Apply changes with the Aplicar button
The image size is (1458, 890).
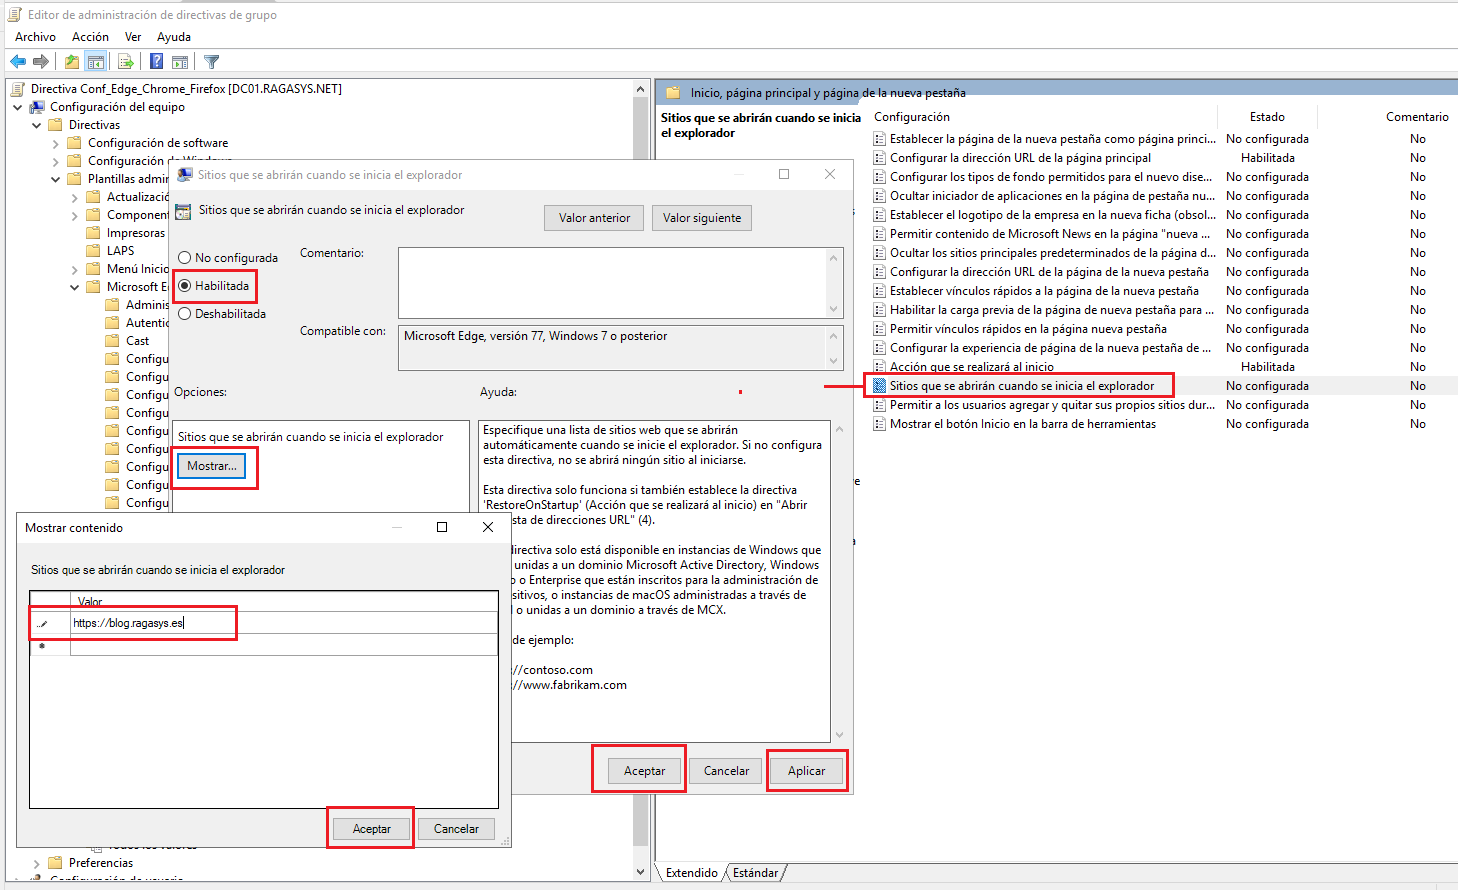[x=806, y=770]
